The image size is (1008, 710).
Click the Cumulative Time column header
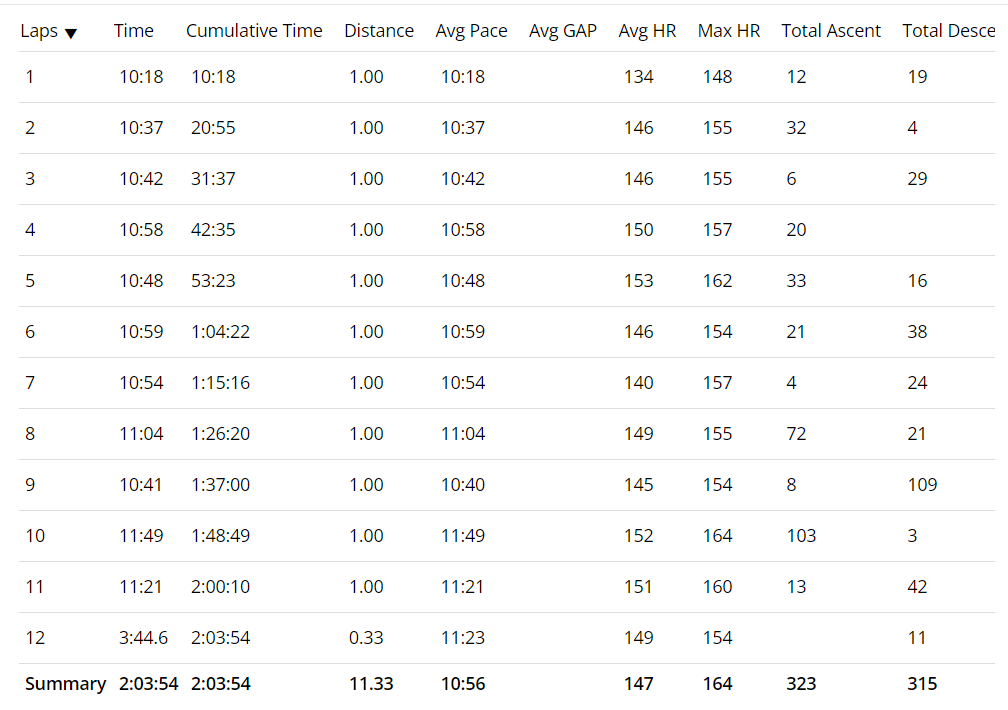coord(254,31)
